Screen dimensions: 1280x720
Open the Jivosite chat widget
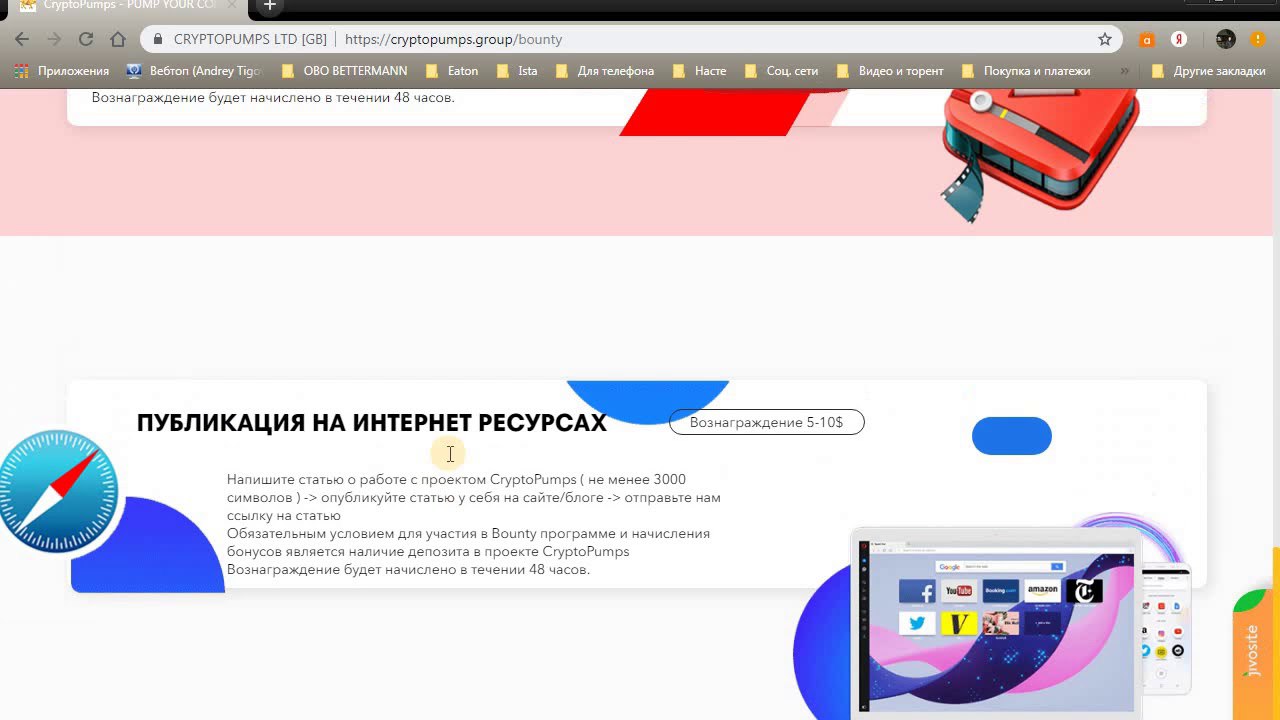pyautogui.click(x=1254, y=653)
